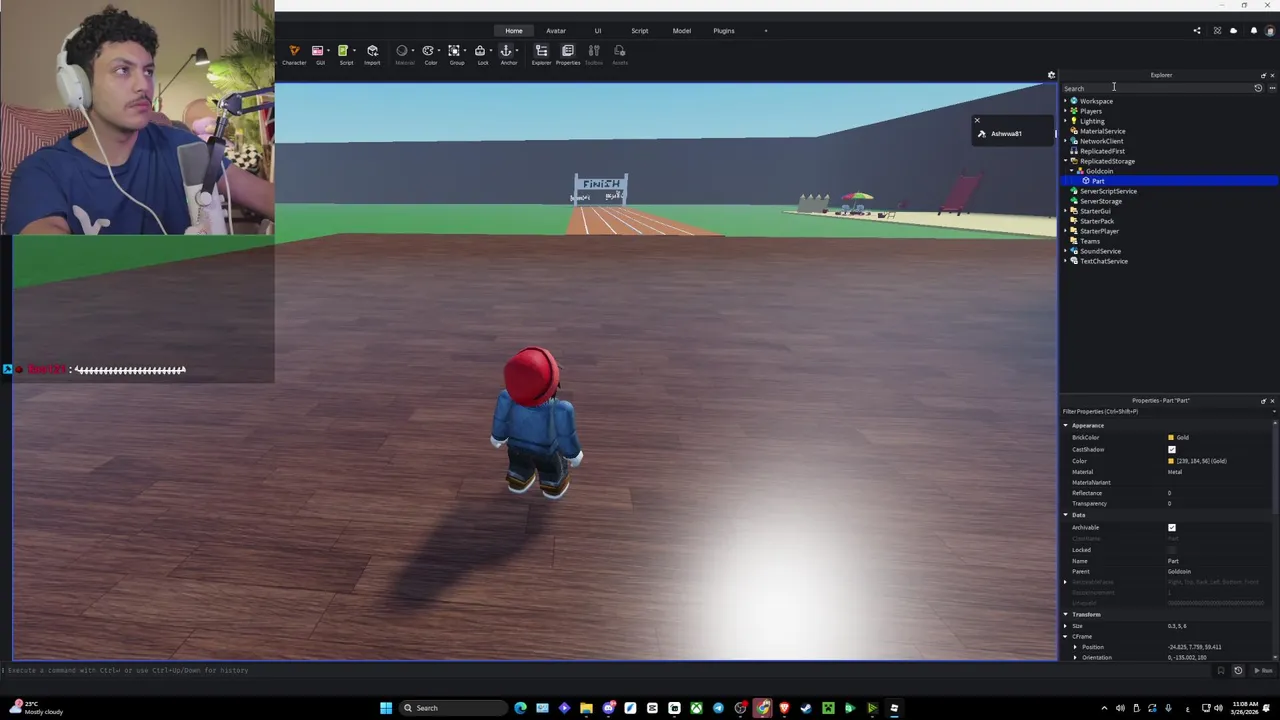Select TextChatService in Explorer
The image size is (1280, 720).
pos(1103,261)
